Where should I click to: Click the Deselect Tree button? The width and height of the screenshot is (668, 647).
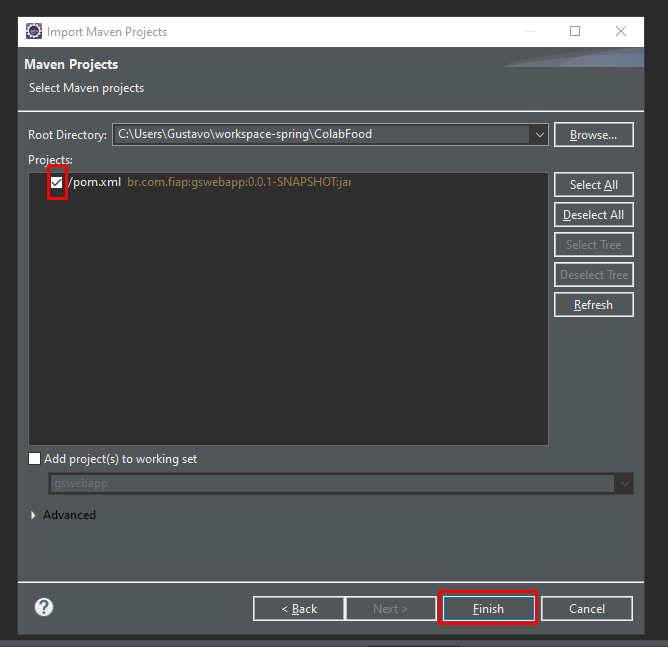click(593, 275)
